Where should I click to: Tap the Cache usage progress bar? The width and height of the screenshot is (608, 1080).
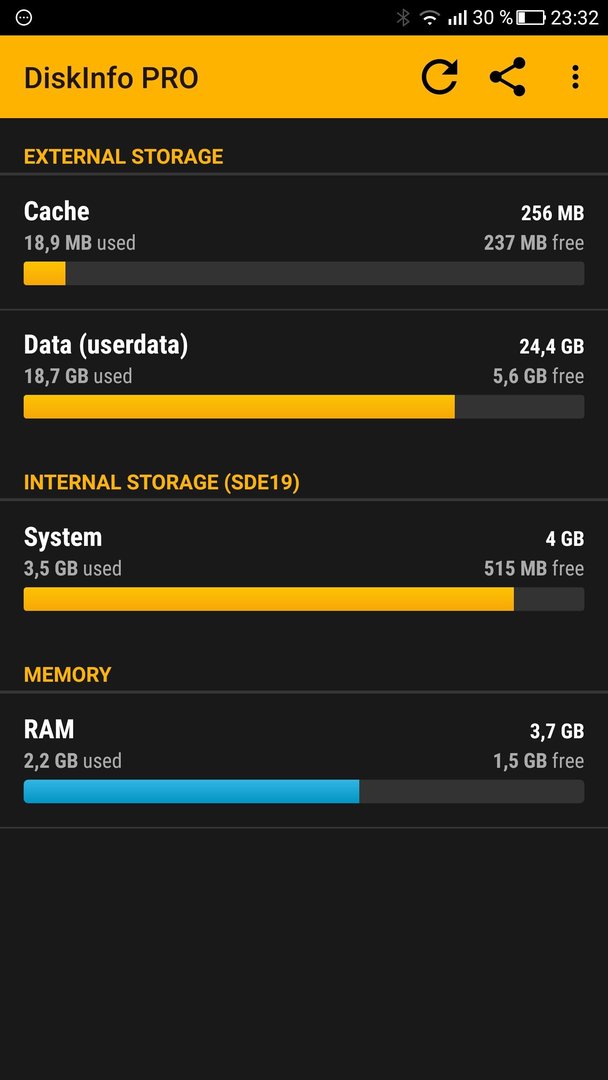coord(304,273)
